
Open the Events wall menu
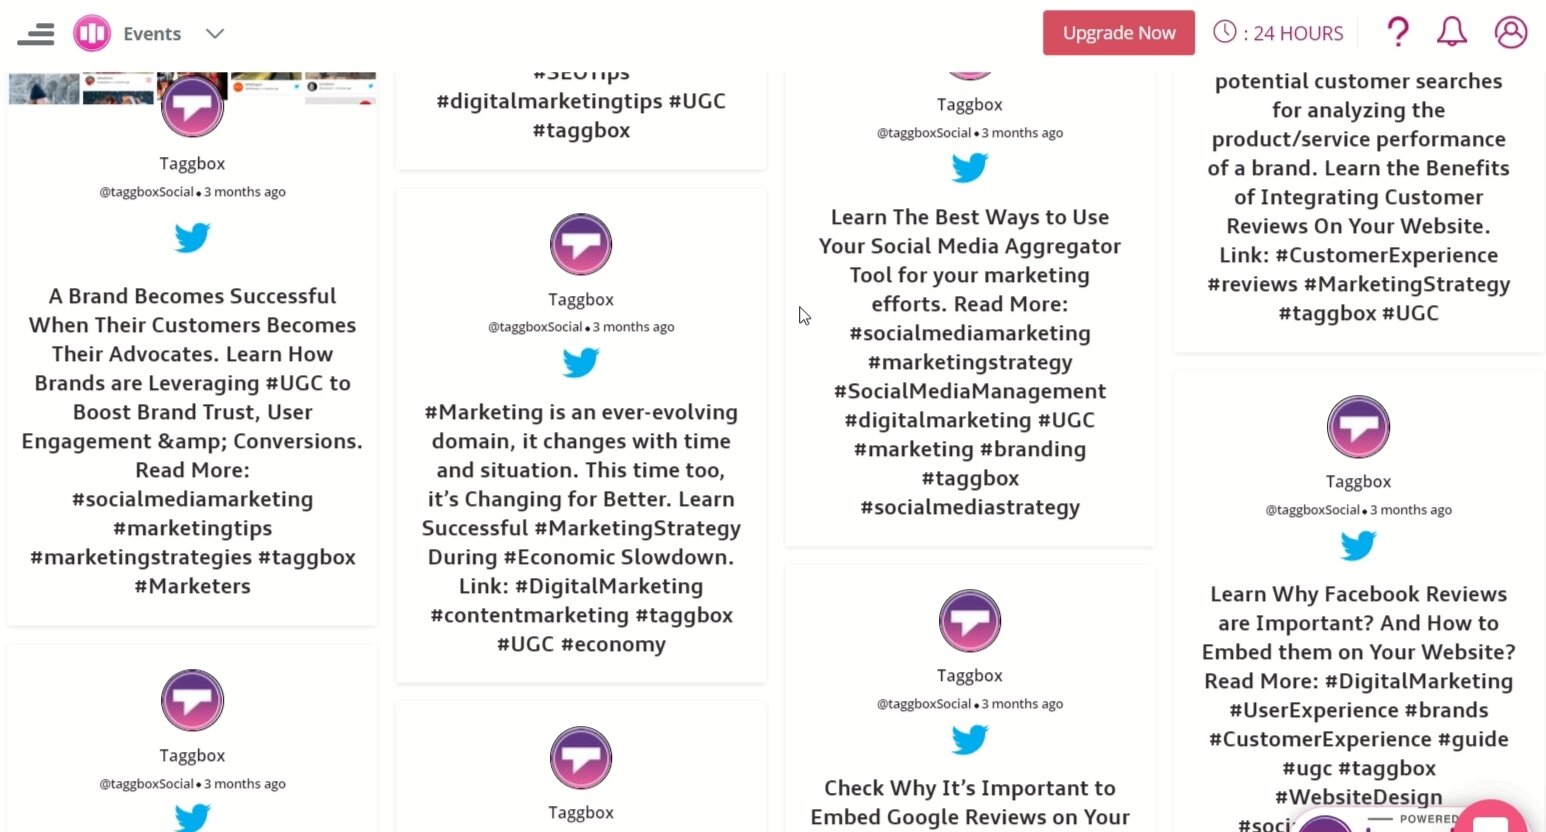(x=152, y=34)
